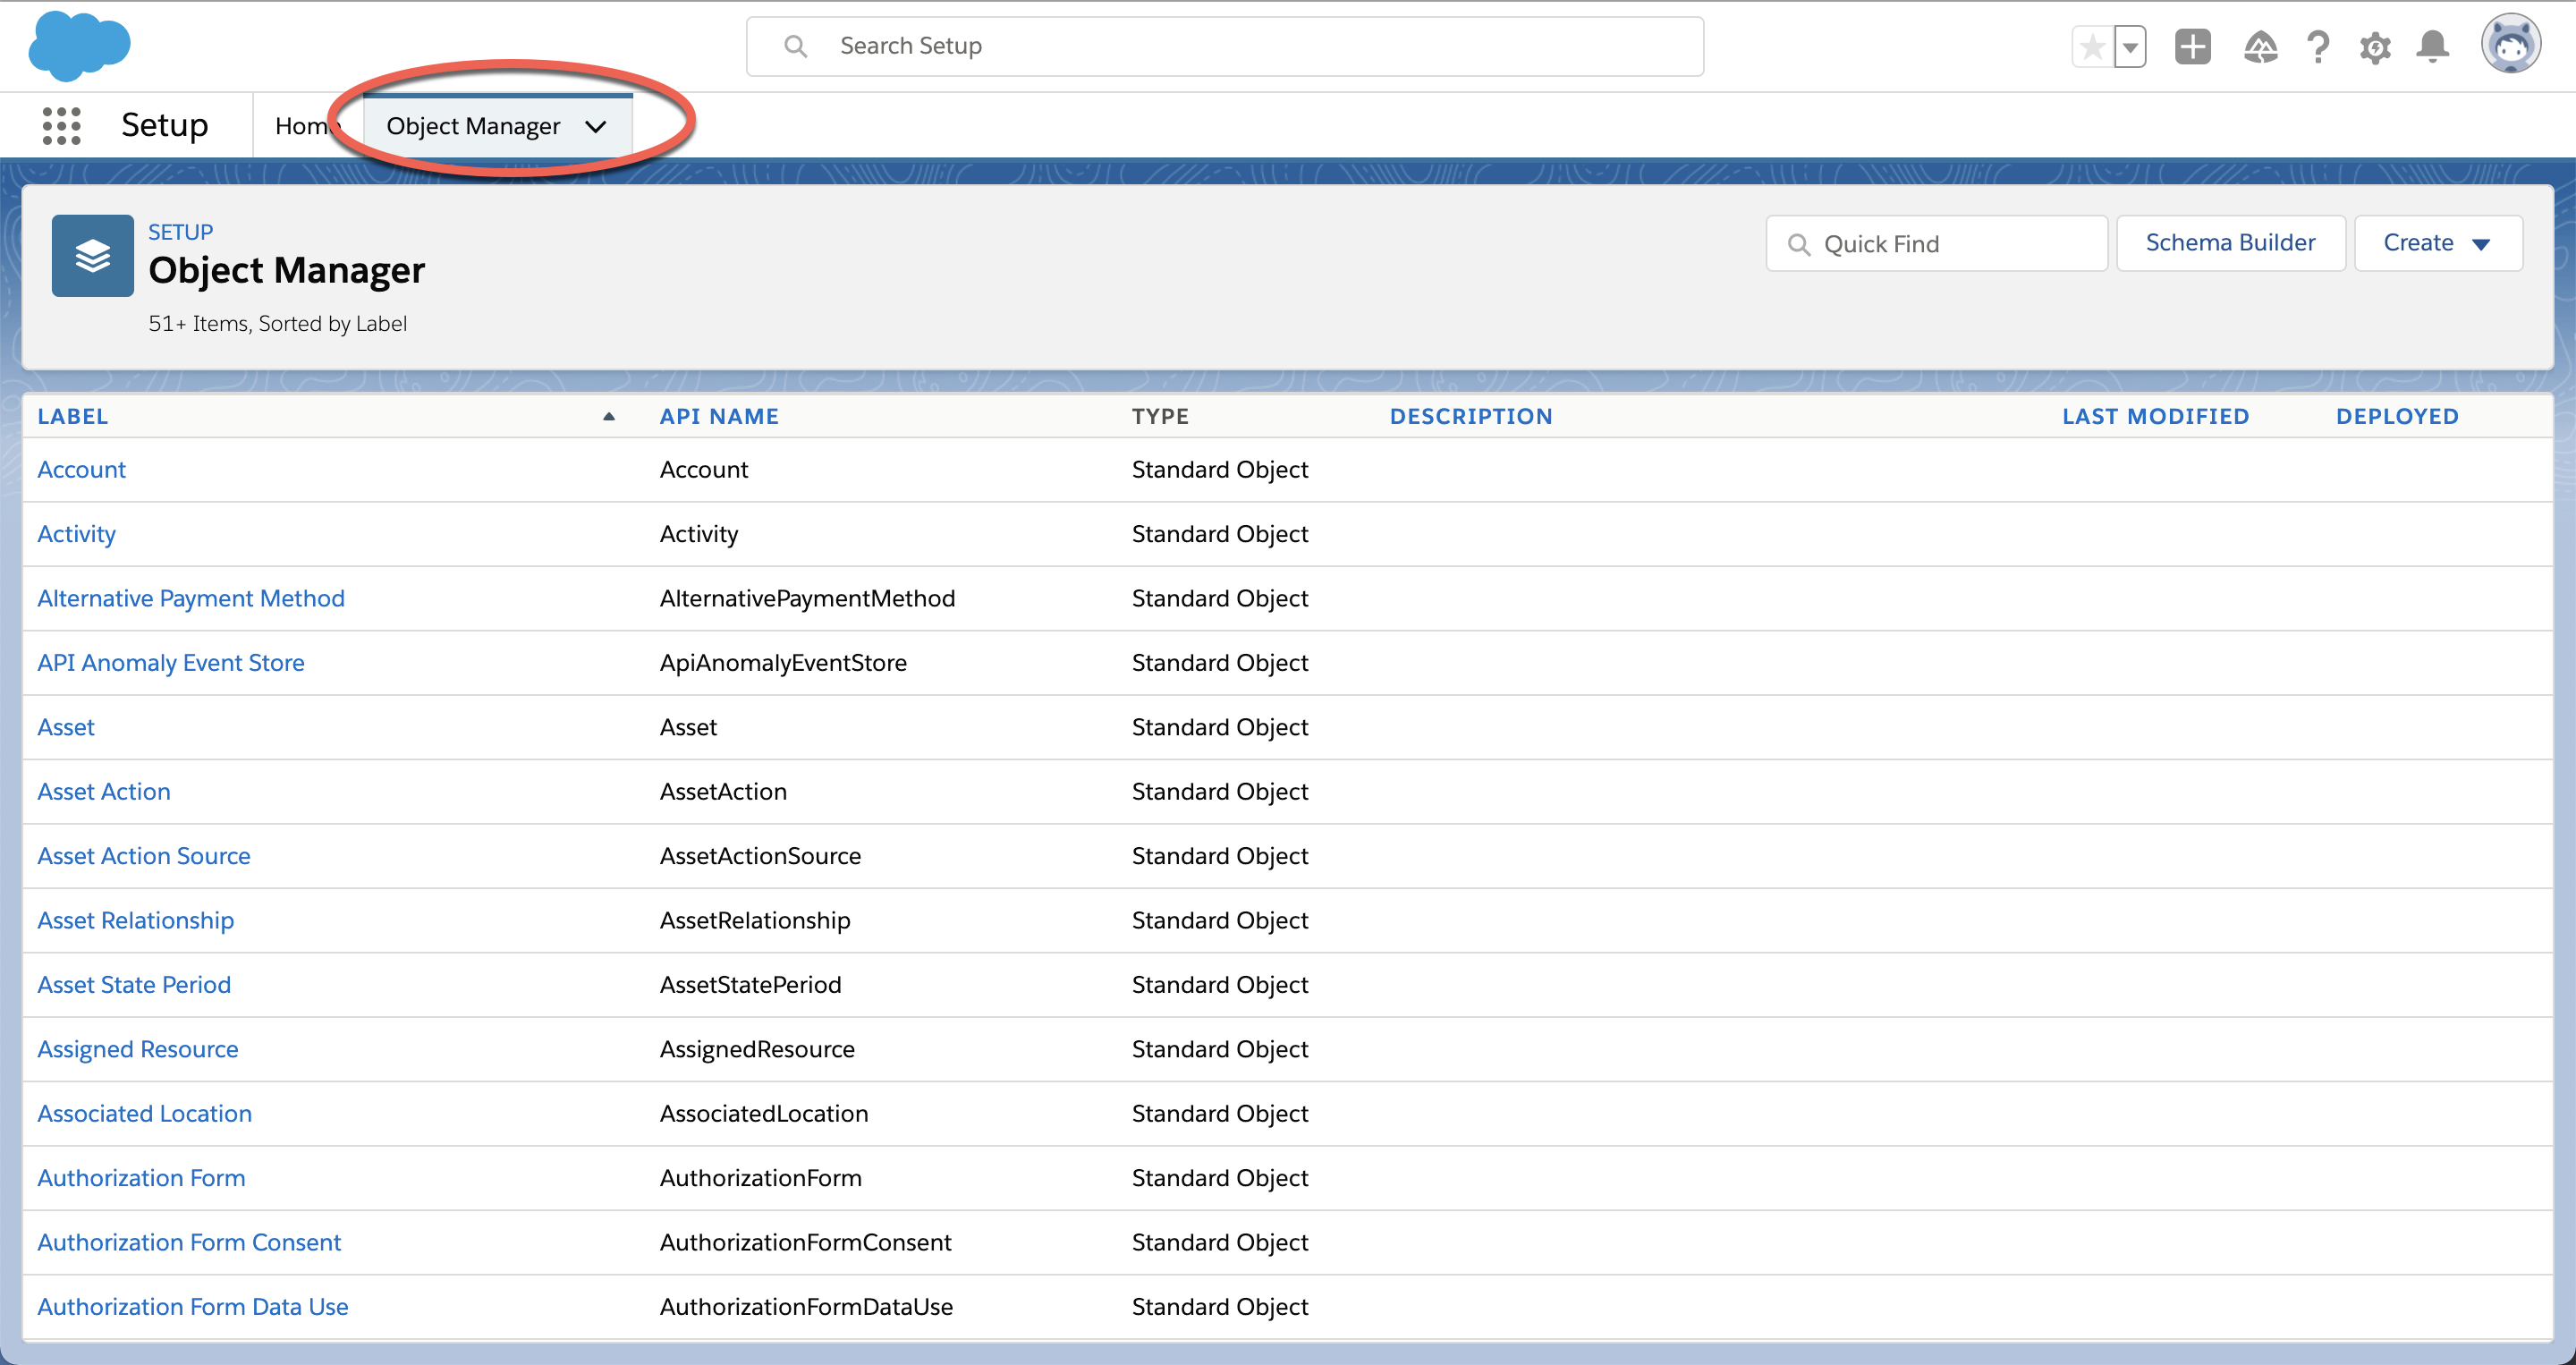Sort by LAST MODIFIED column header
Viewport: 2576px width, 1365px height.
[2155, 416]
